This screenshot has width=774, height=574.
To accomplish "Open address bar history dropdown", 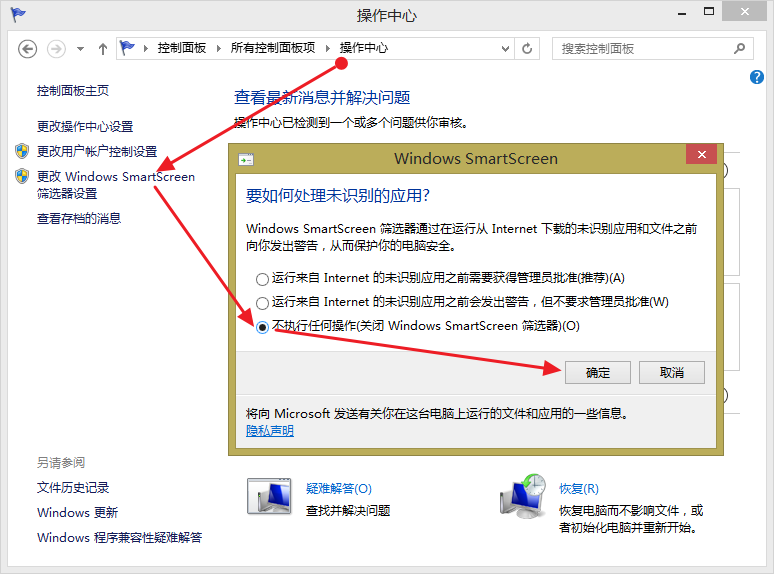I will tap(505, 49).
